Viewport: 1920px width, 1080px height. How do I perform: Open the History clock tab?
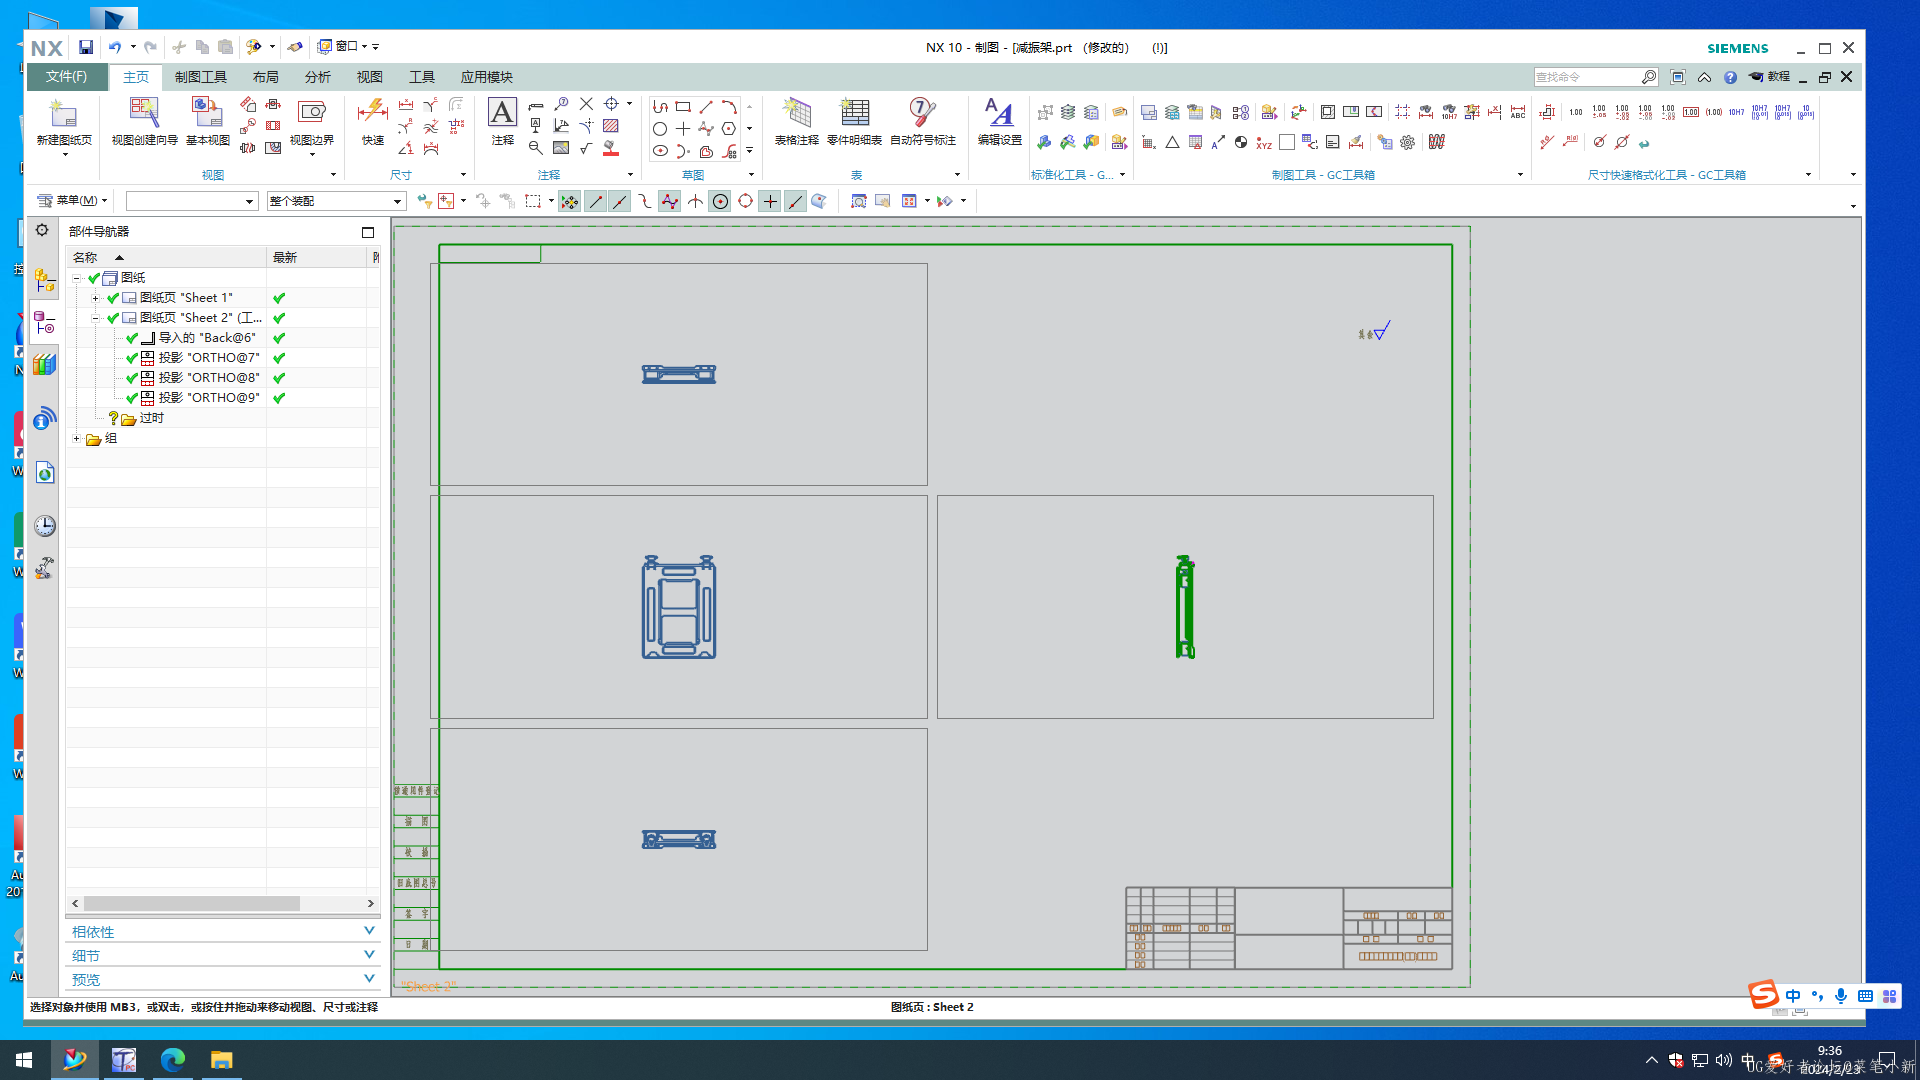coord(44,526)
